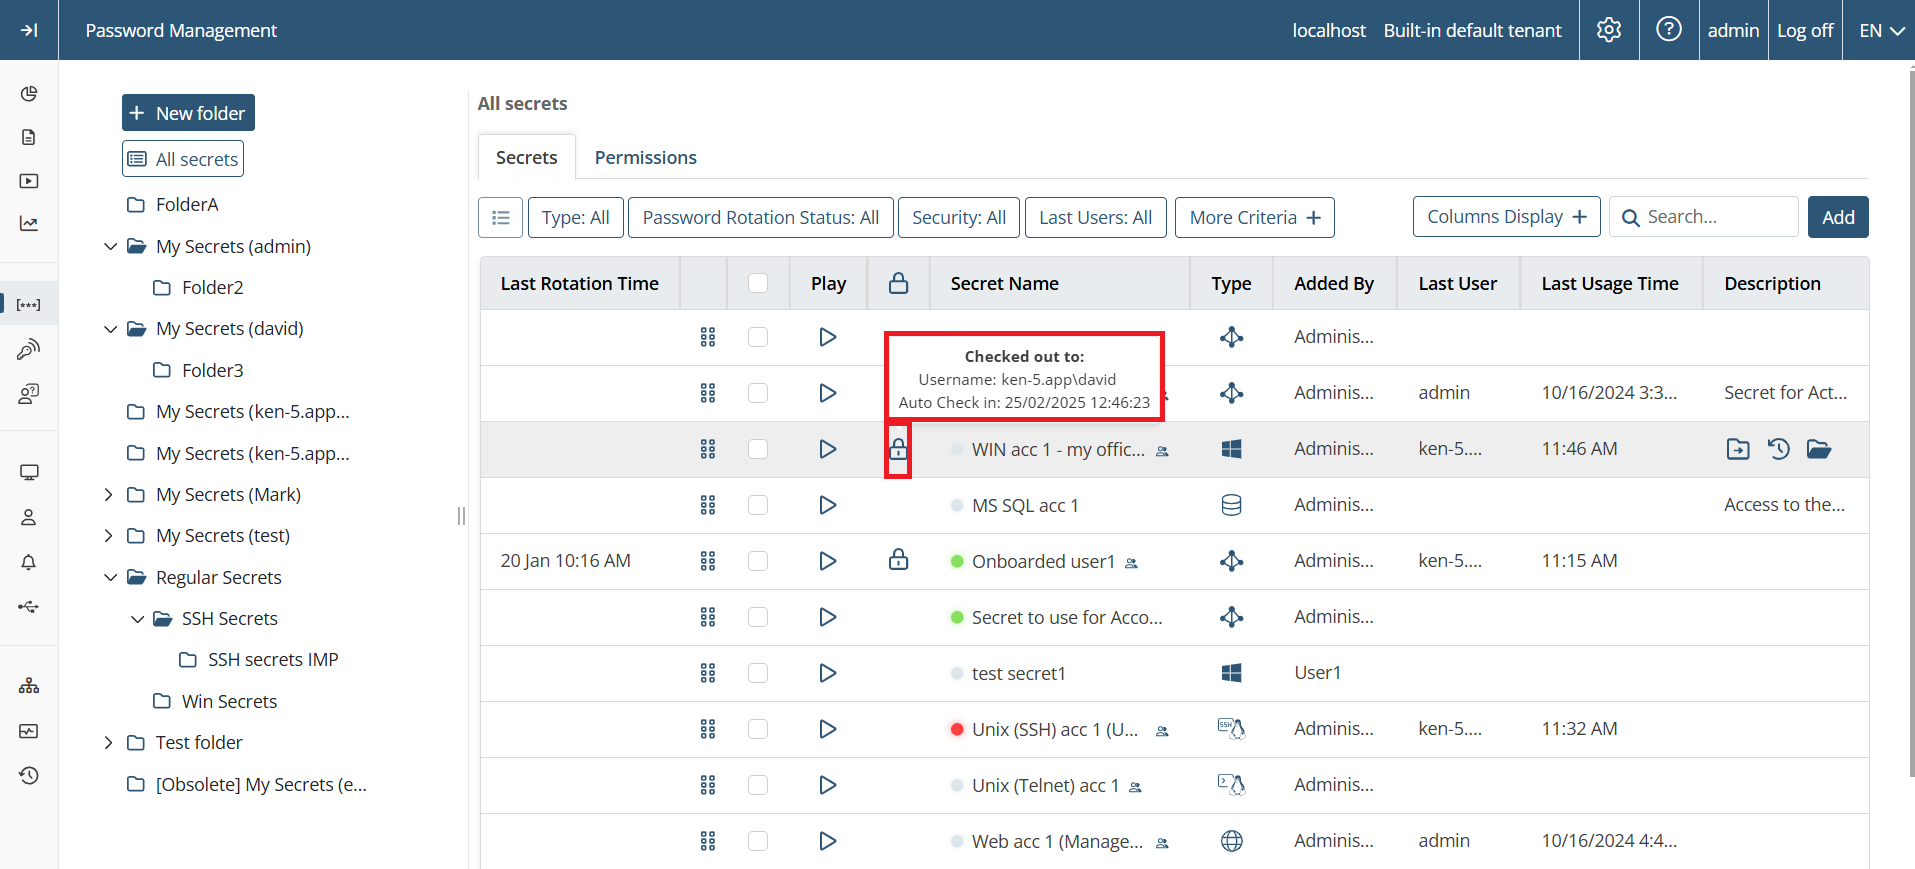The width and height of the screenshot is (1915, 869).
Task: Play the Unix (Telnet) acc 1 secret
Action: click(827, 785)
